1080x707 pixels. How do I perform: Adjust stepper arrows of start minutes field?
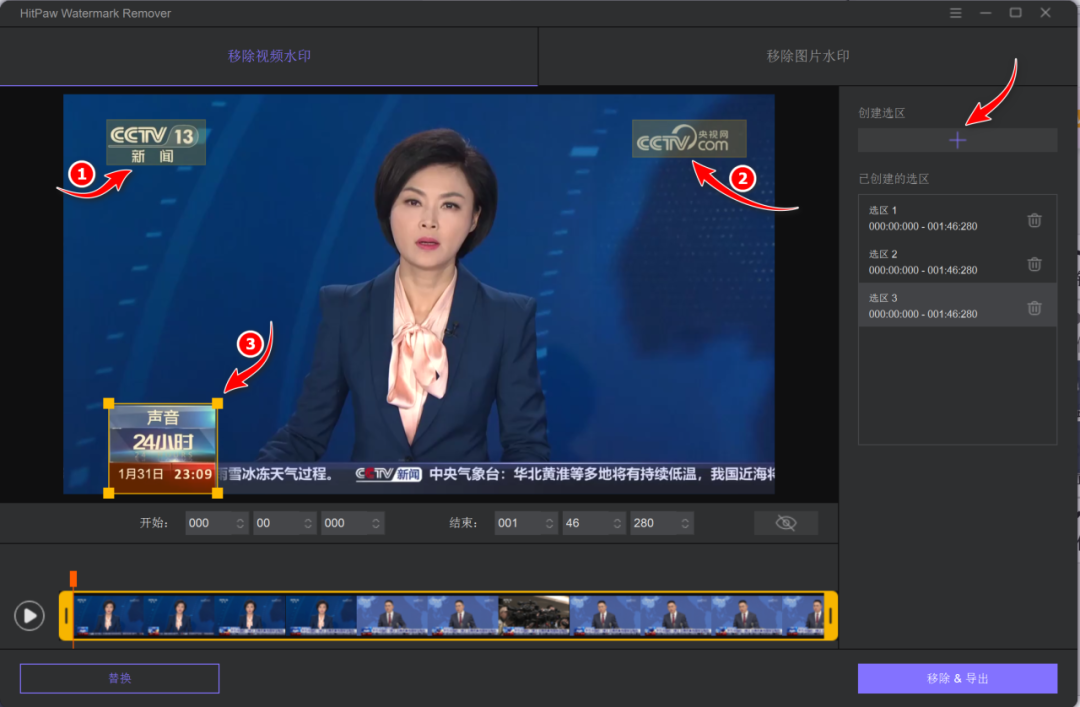pyautogui.click(x=240, y=523)
